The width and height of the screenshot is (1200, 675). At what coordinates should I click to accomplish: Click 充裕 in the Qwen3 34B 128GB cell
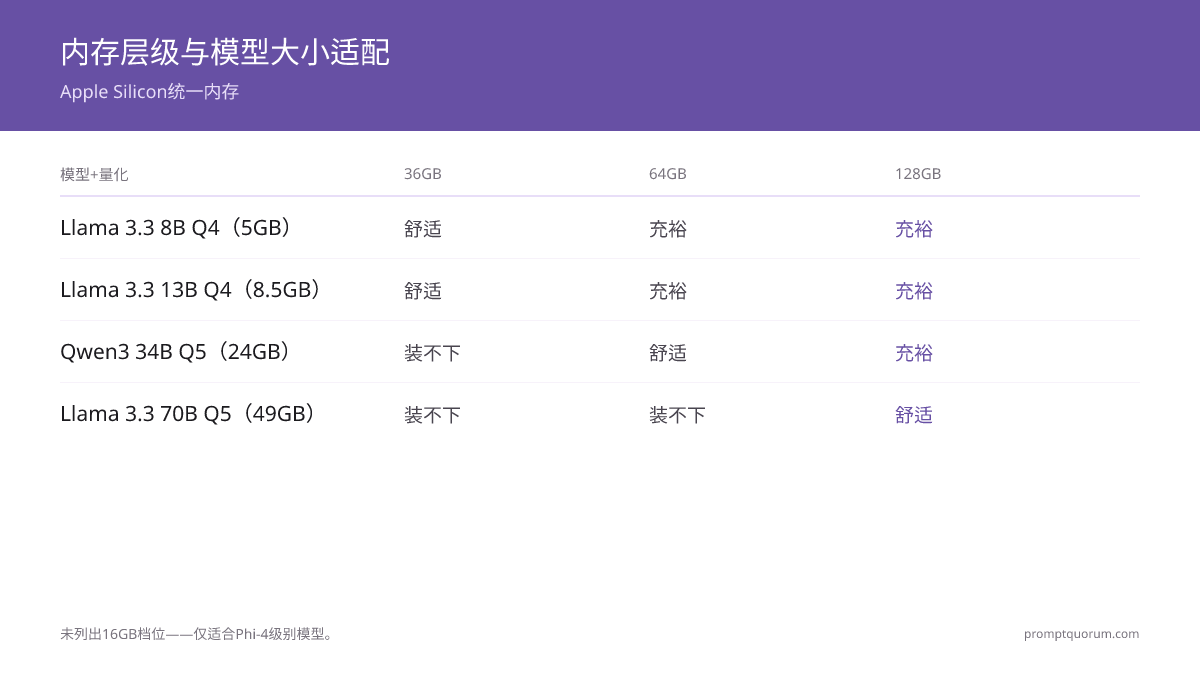[914, 353]
